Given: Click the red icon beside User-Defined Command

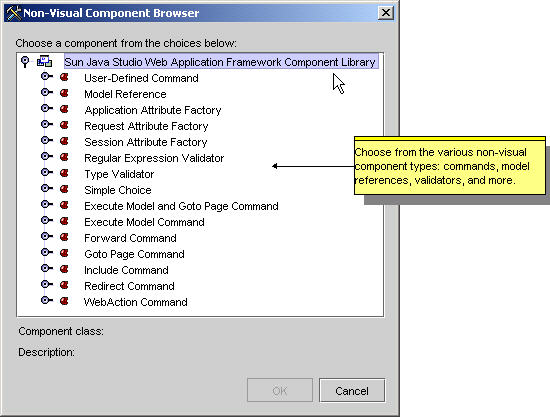Looking at the screenshot, I should coord(64,77).
